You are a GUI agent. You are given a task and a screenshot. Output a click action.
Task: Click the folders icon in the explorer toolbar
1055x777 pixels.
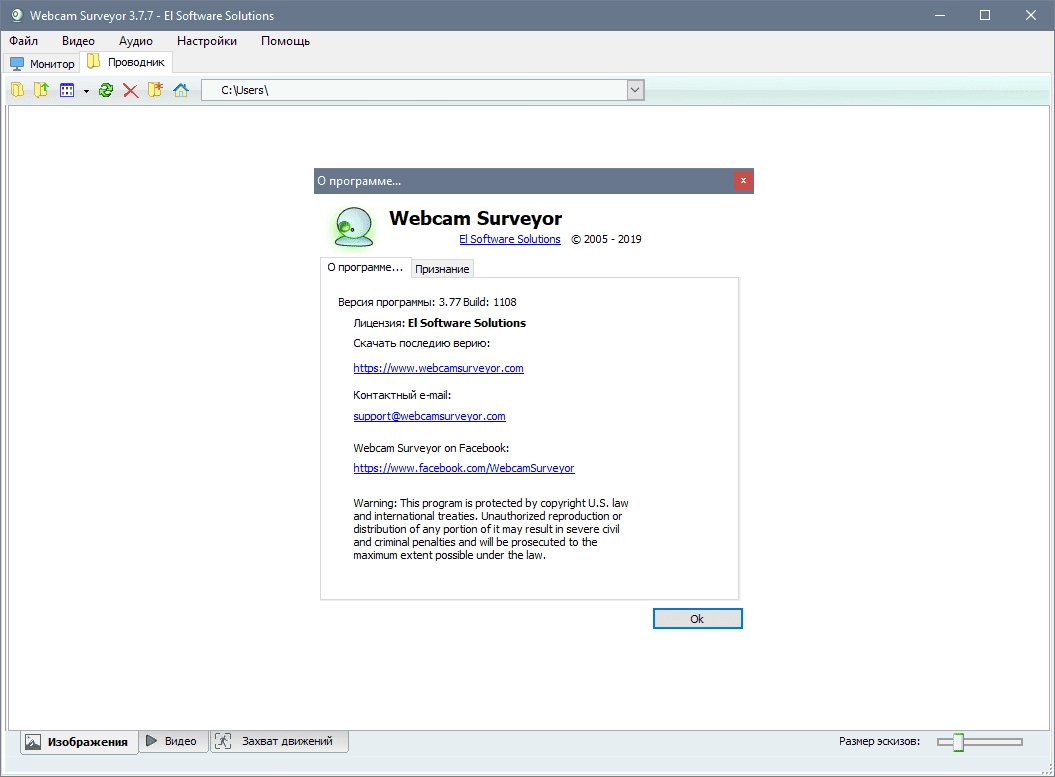coord(17,90)
